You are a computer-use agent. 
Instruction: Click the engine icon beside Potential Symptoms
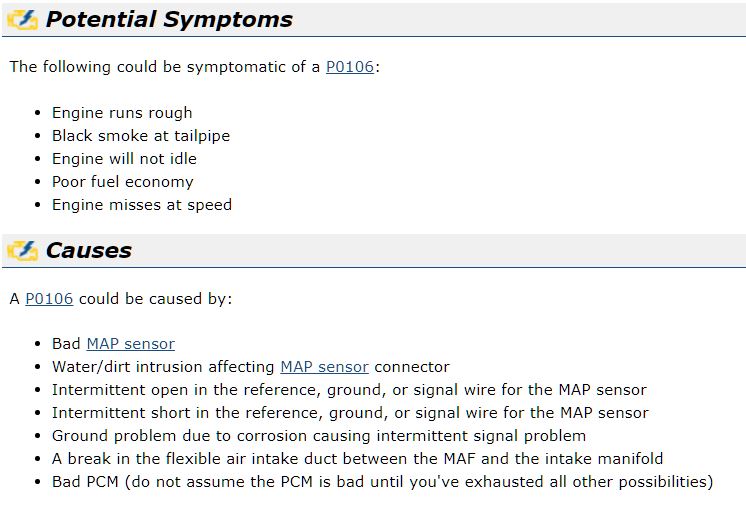tap(22, 20)
